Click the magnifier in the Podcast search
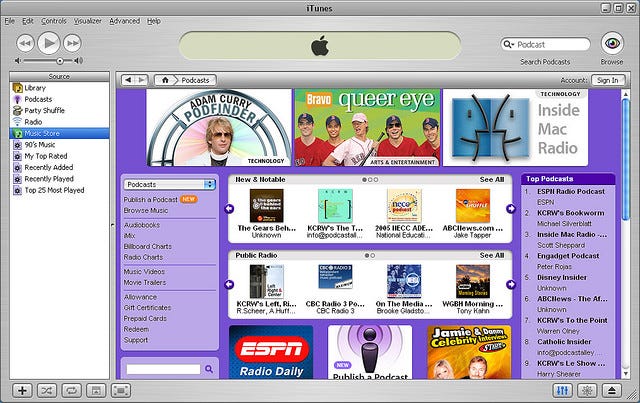This screenshot has height=403, width=640. [508, 44]
